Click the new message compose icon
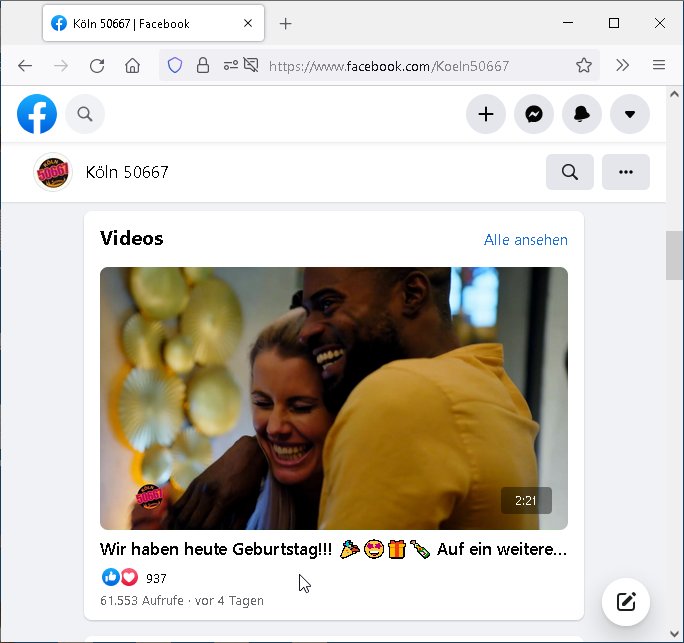 [626, 601]
